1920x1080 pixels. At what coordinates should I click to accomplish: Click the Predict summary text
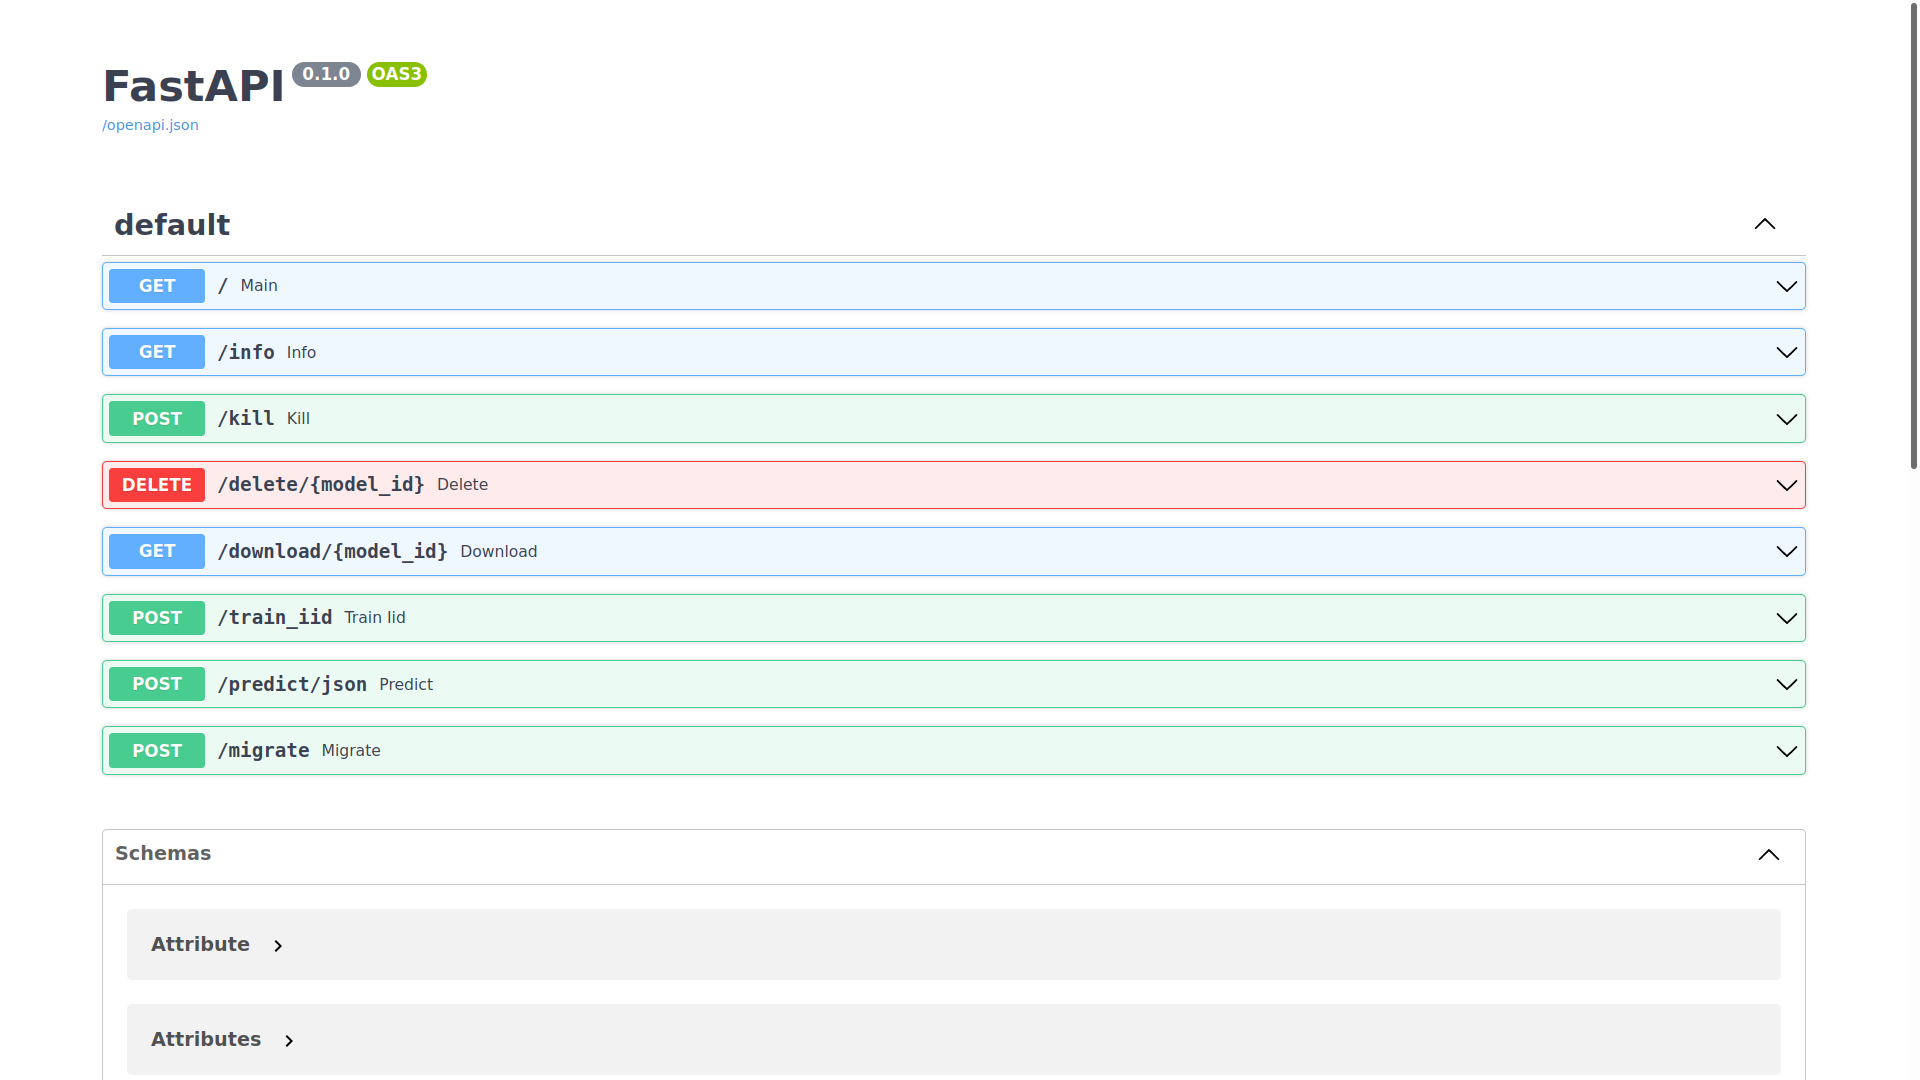tap(406, 684)
